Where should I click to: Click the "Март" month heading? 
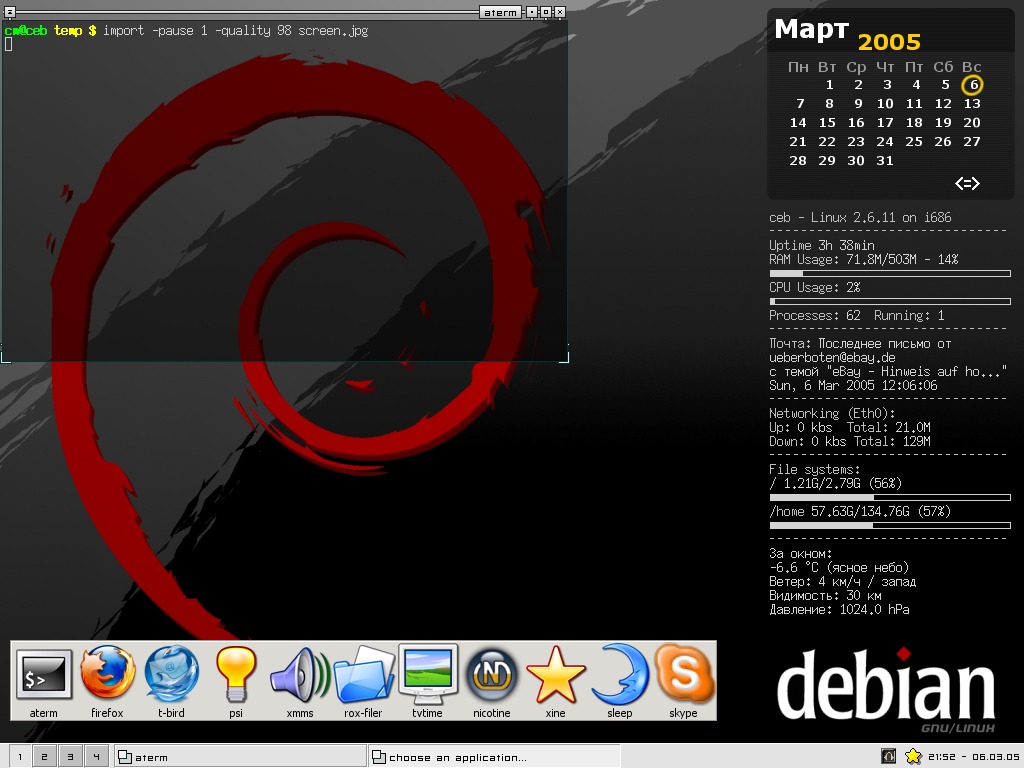pos(812,30)
